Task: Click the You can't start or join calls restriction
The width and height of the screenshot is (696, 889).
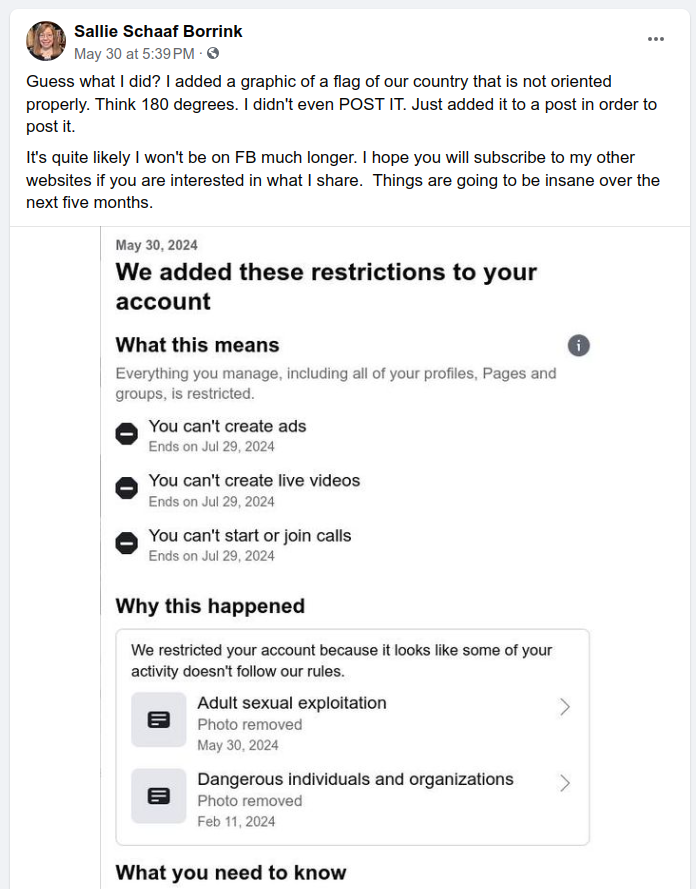Action: tap(250, 536)
